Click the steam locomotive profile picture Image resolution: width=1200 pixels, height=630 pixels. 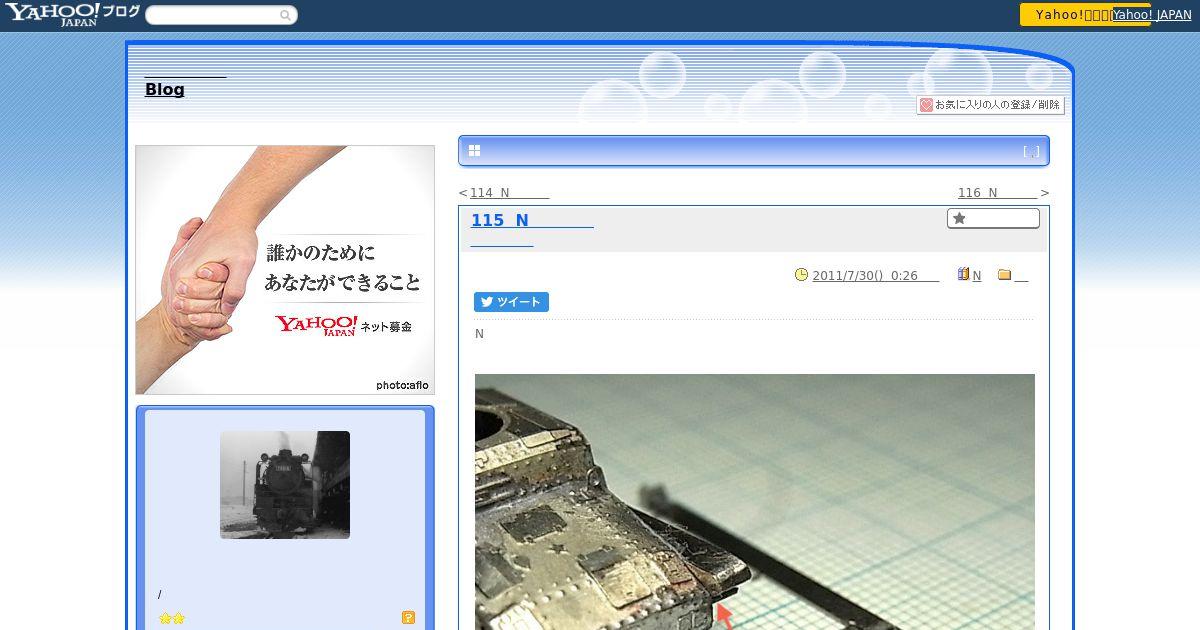pyautogui.click(x=285, y=485)
